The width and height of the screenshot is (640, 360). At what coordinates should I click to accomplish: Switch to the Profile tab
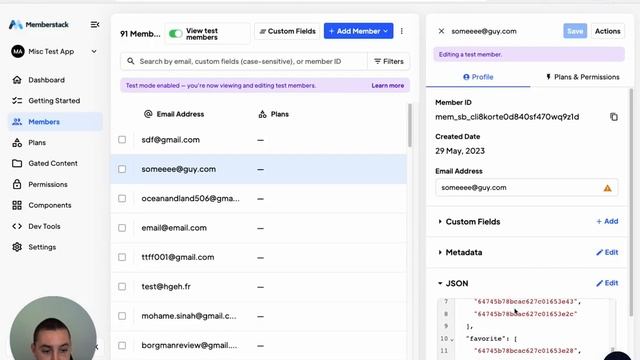[x=478, y=77]
